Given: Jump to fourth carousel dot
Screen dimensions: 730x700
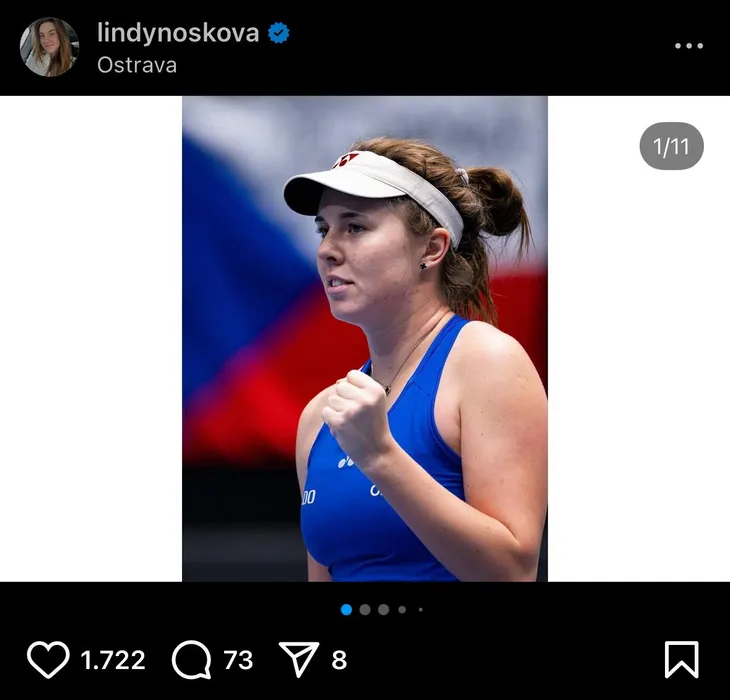Looking at the screenshot, I should [402, 610].
